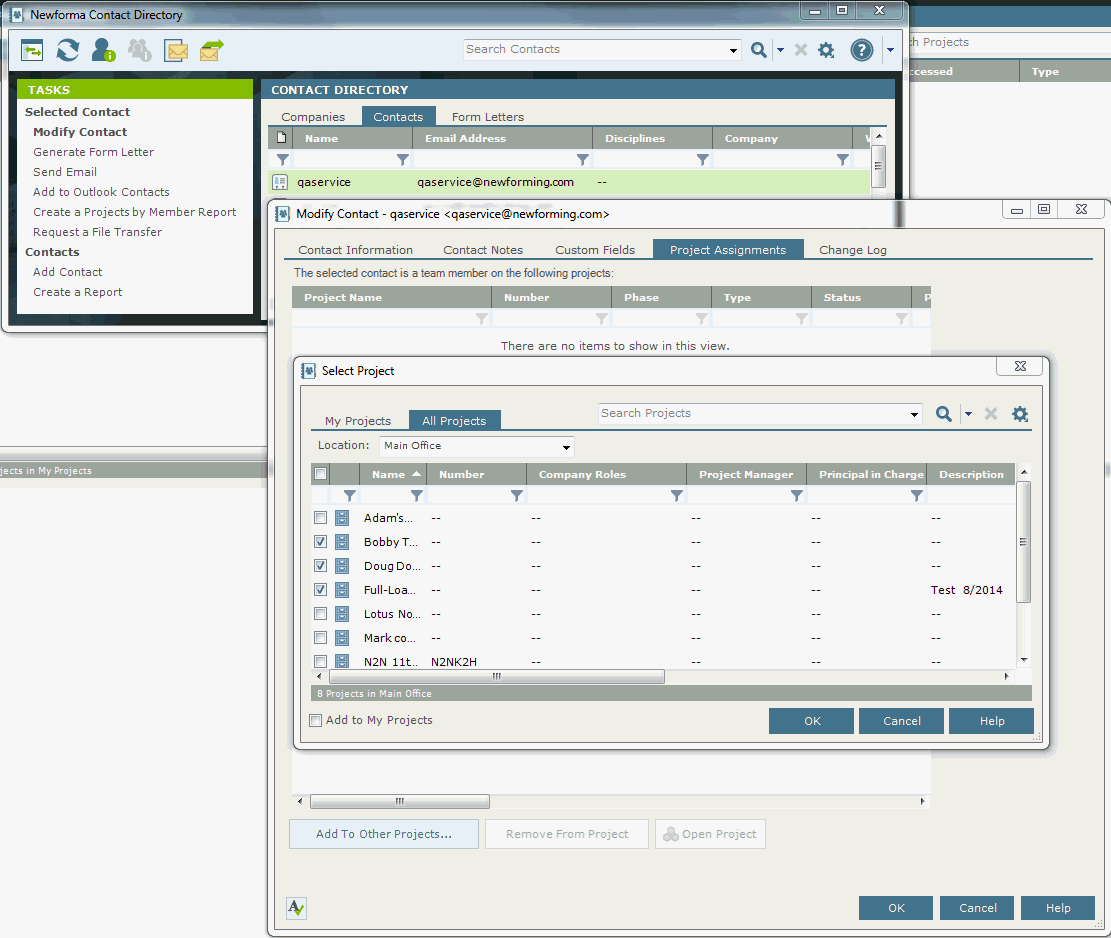Open the Companies tab in Contact Directory
This screenshot has height=938, width=1111.
click(313, 117)
